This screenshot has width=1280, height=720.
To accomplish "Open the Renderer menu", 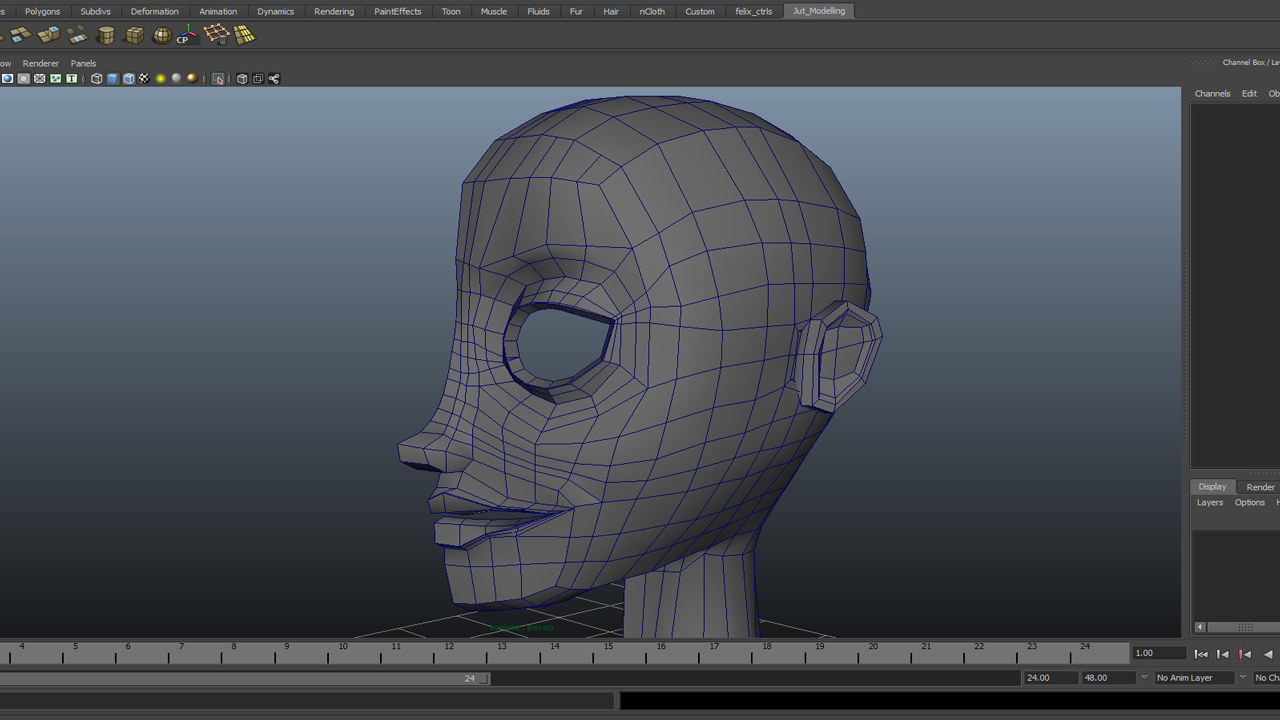I will point(40,63).
